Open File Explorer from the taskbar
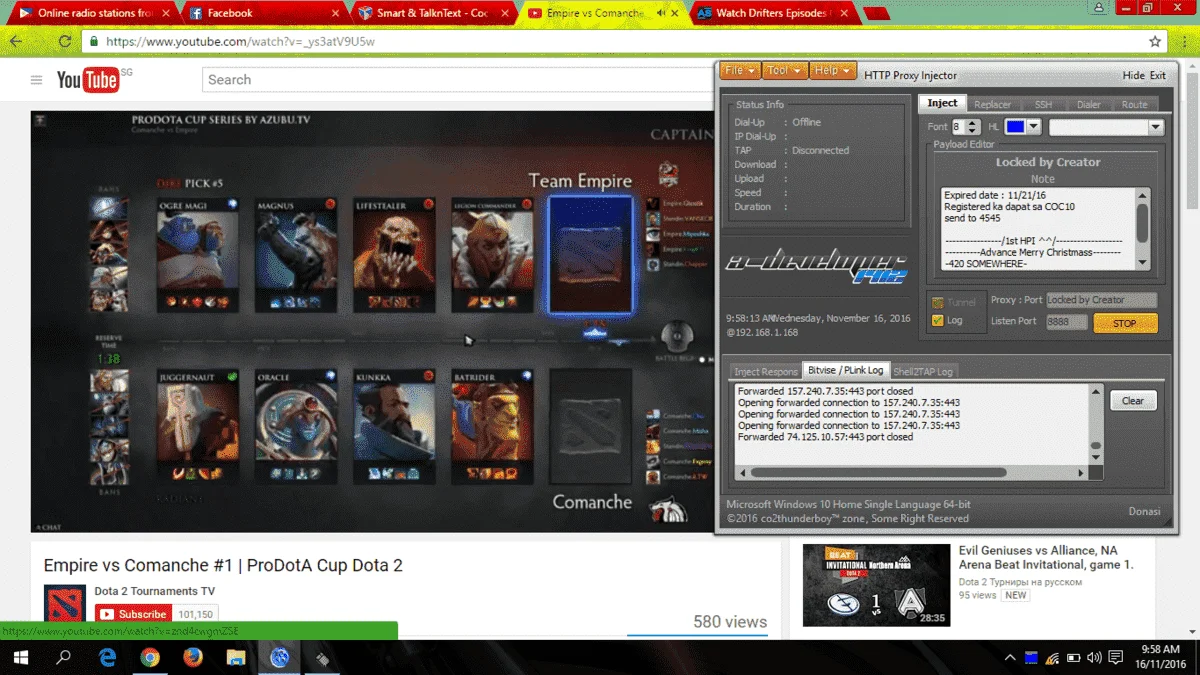 236,657
